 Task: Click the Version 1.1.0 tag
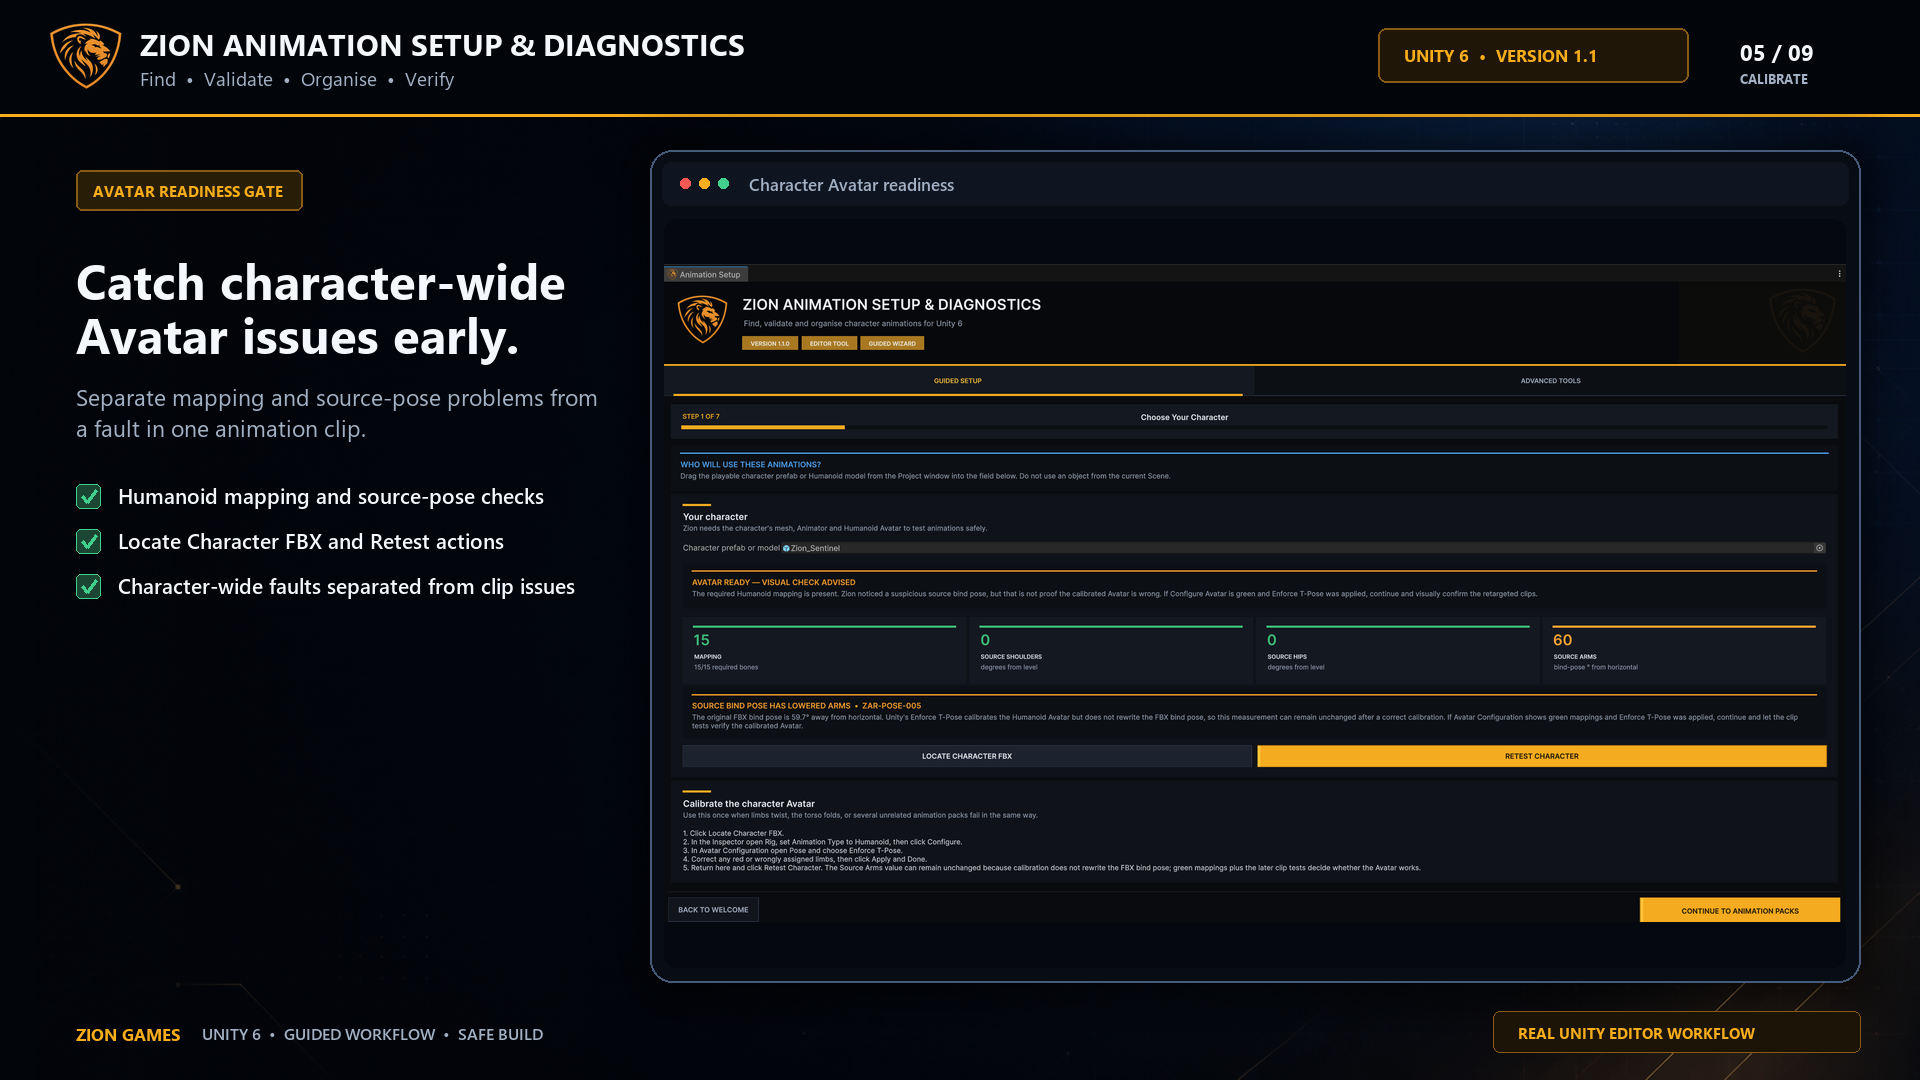770,343
